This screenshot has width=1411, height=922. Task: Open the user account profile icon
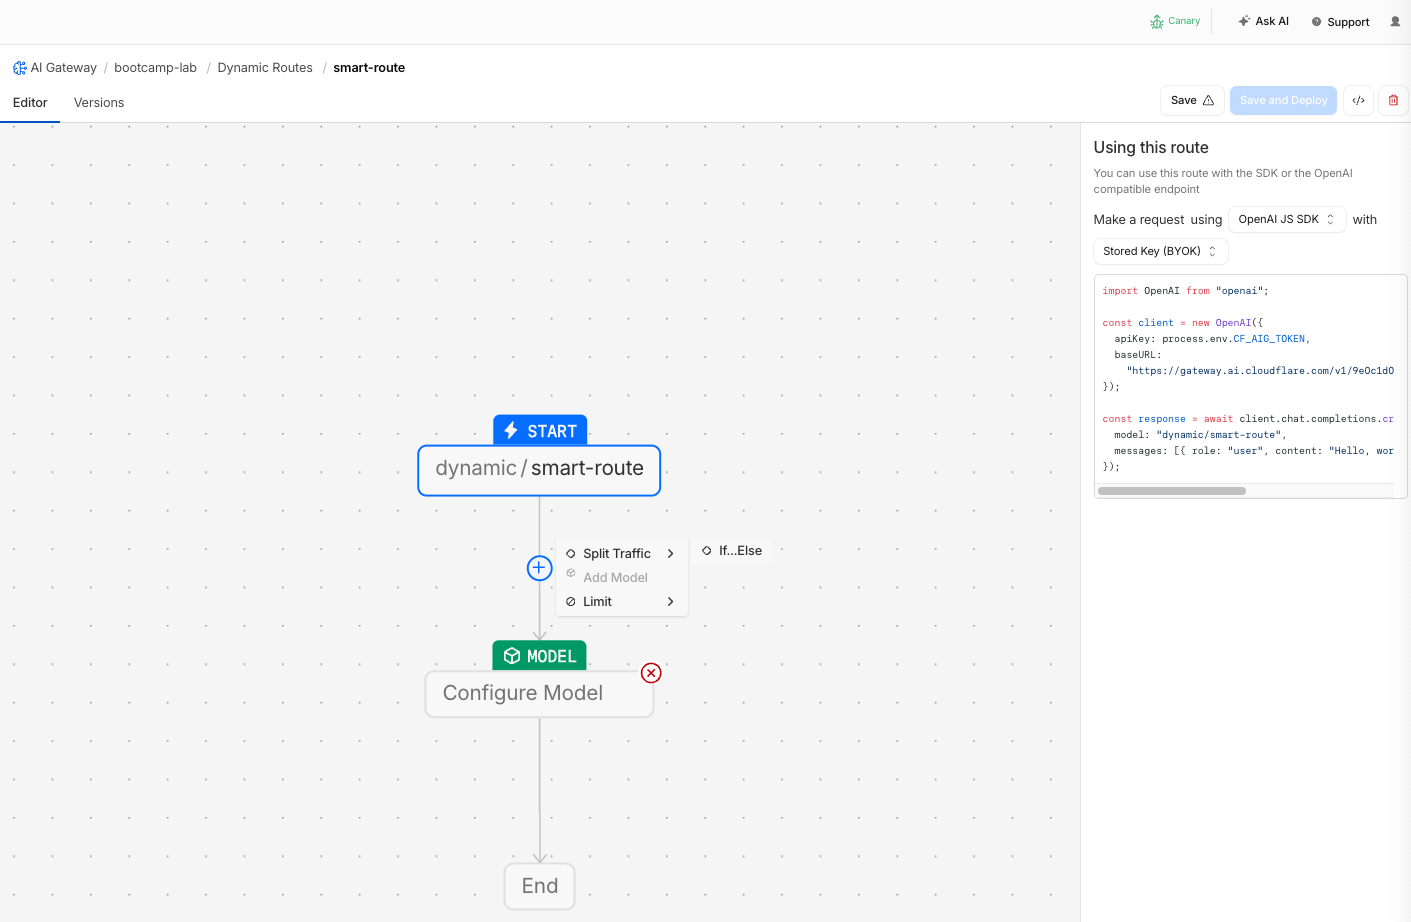[x=1395, y=21]
